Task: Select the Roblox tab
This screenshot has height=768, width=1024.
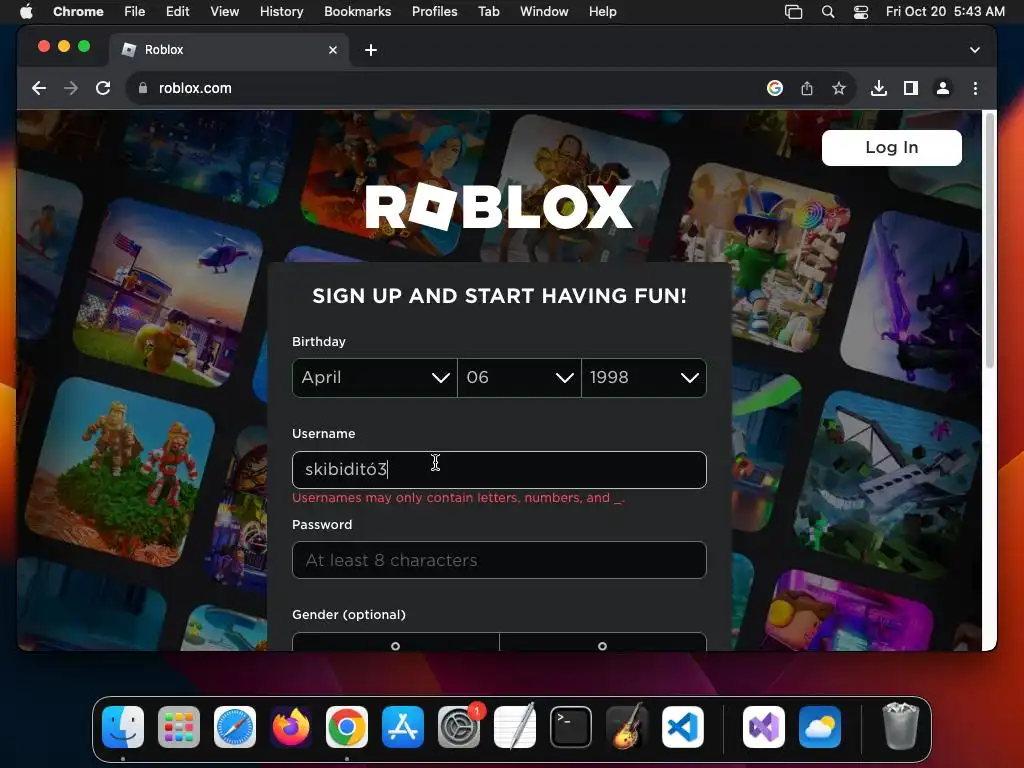Action: pyautogui.click(x=229, y=50)
